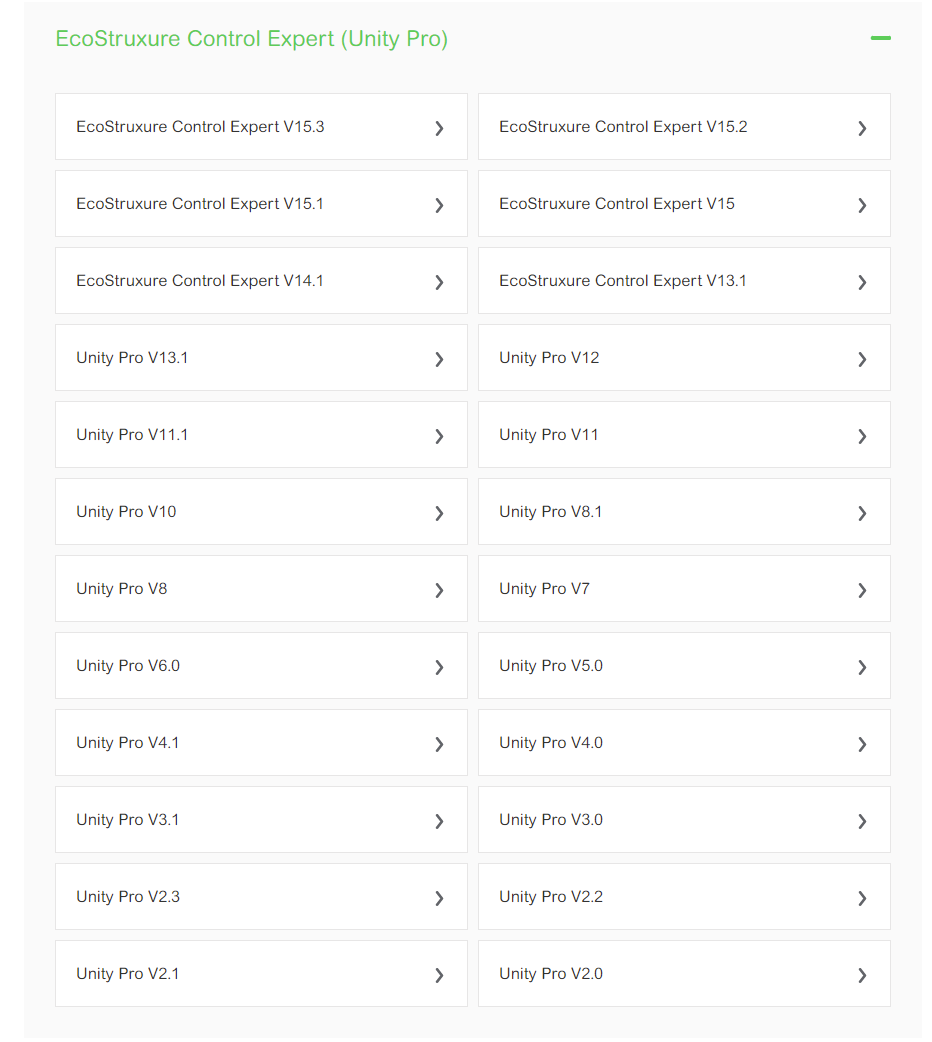Open Unity Pro V5.0

[x=551, y=666]
